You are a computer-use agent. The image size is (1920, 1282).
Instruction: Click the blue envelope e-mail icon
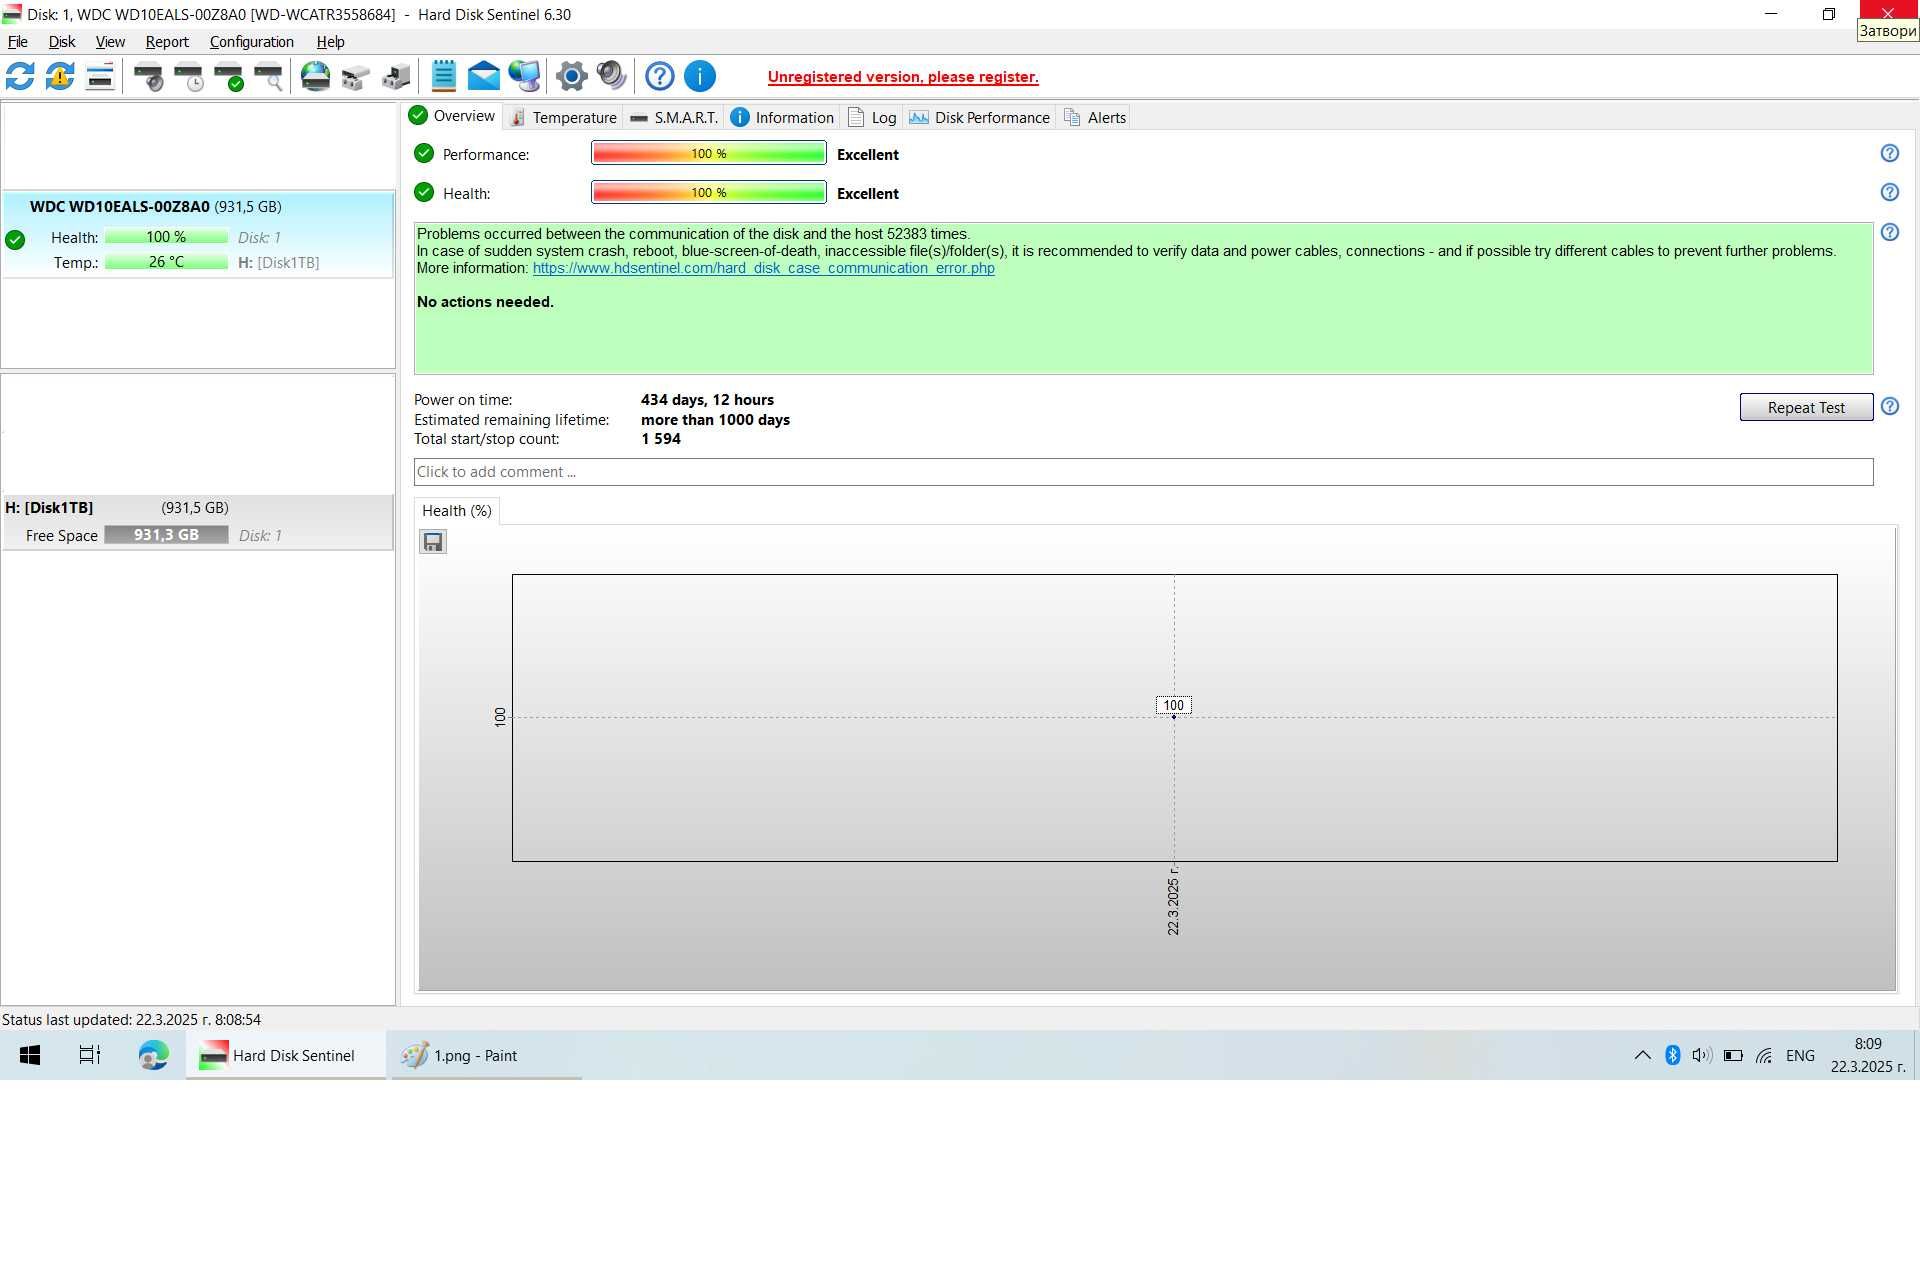click(484, 76)
